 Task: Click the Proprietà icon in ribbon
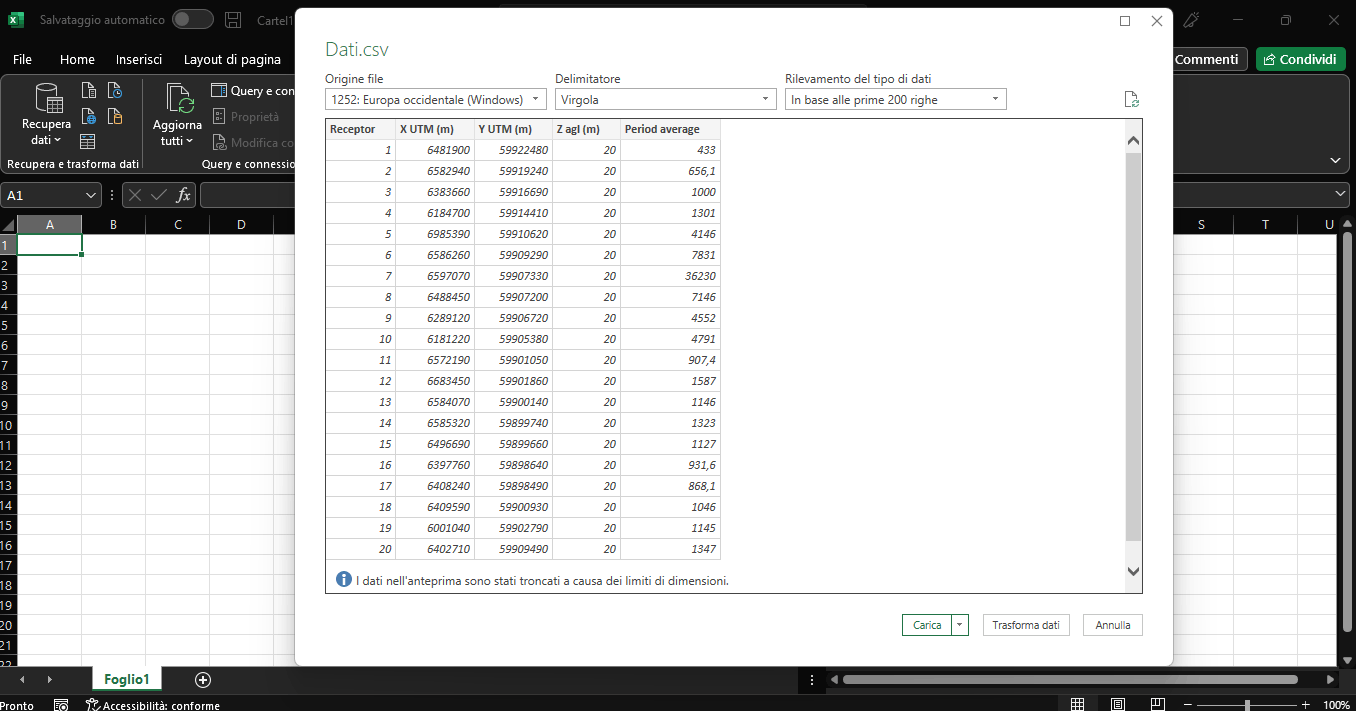coord(219,116)
